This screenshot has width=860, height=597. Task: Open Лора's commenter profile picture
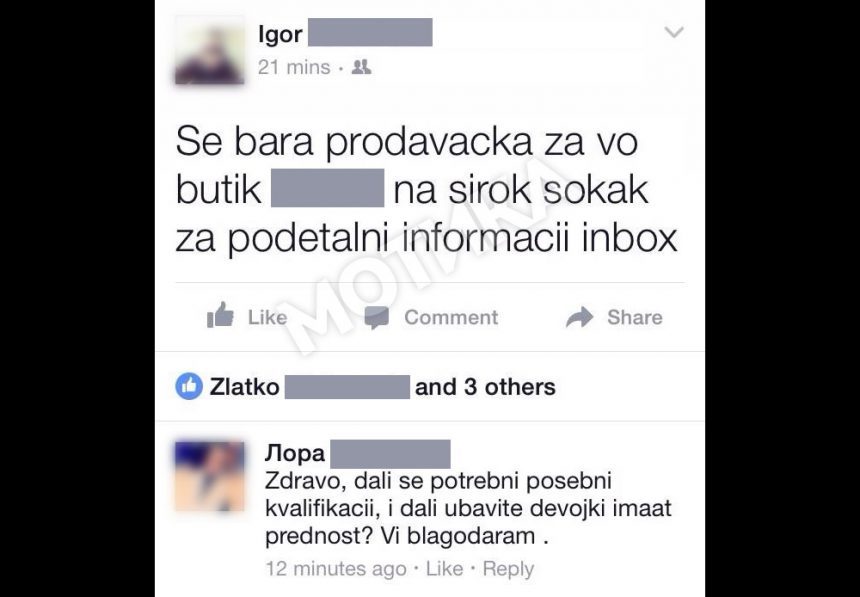210,476
